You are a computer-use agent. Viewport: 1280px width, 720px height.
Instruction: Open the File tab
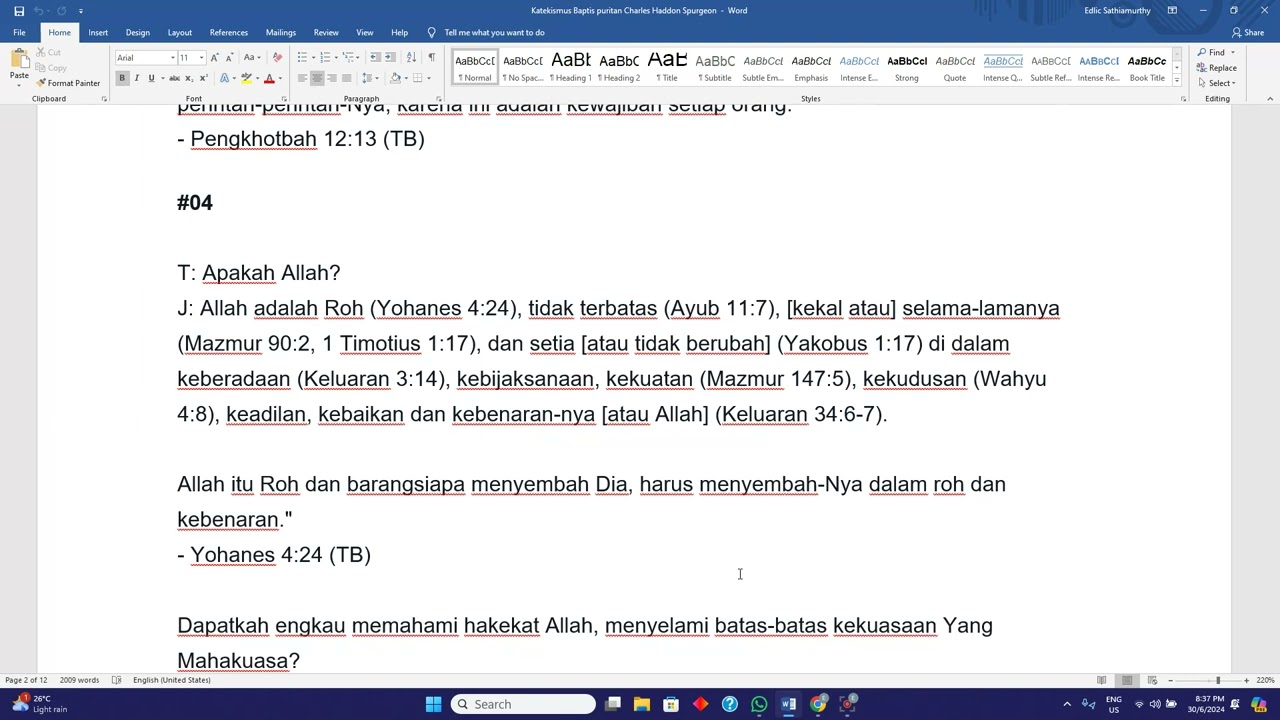[19, 32]
